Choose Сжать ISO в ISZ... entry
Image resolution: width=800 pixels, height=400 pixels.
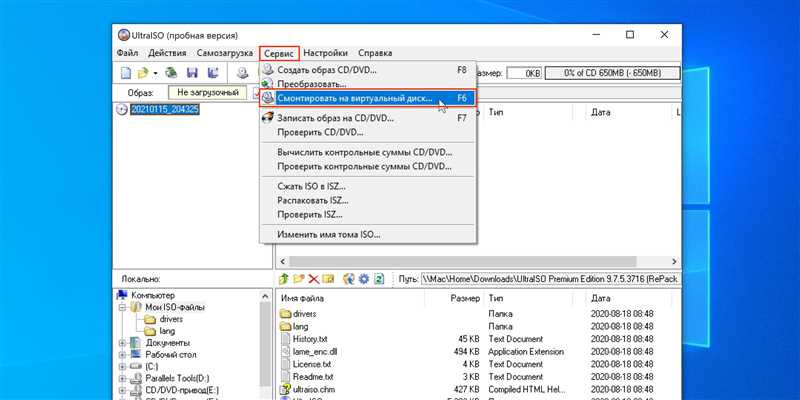coord(368,186)
